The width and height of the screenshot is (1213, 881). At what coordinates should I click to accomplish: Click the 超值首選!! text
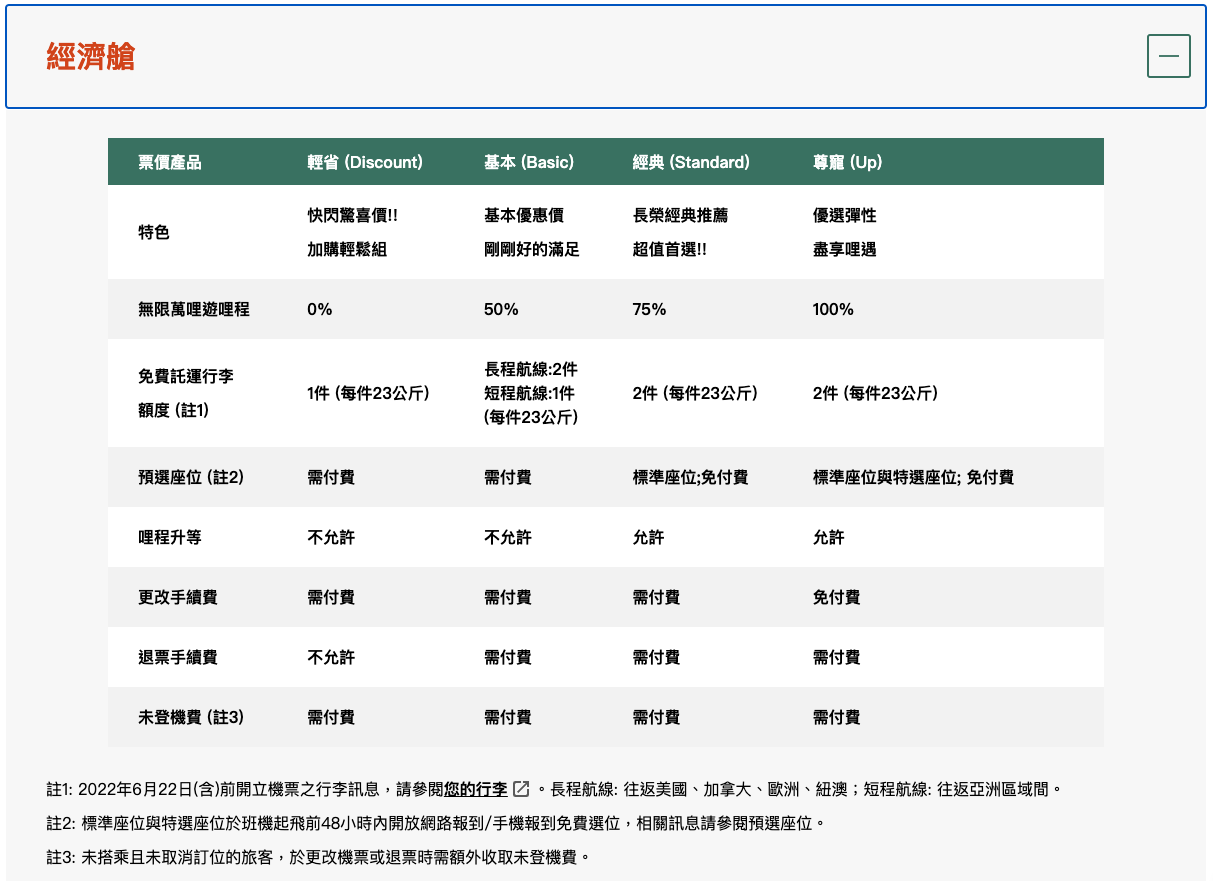click(670, 249)
